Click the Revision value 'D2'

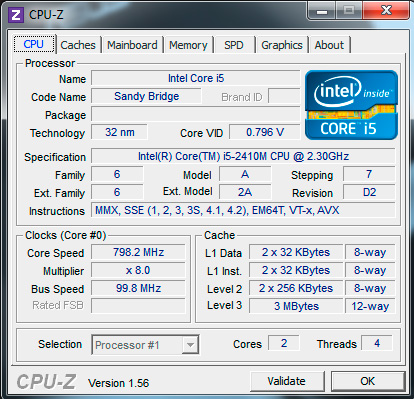[369, 192]
